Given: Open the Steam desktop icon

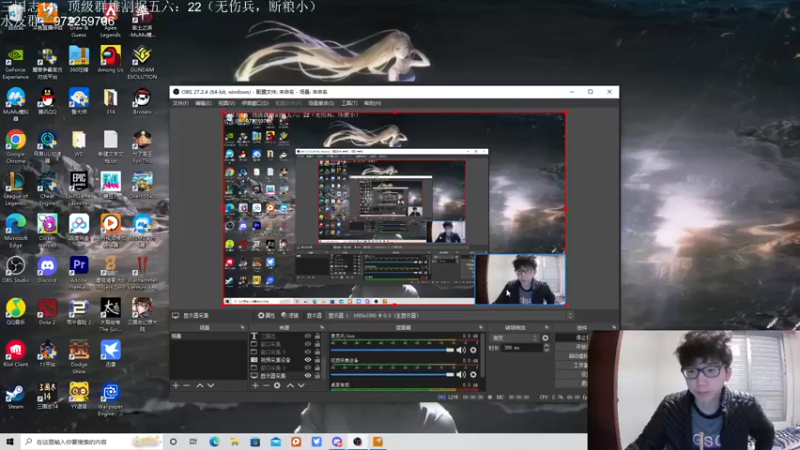Looking at the screenshot, I should click(x=15, y=396).
